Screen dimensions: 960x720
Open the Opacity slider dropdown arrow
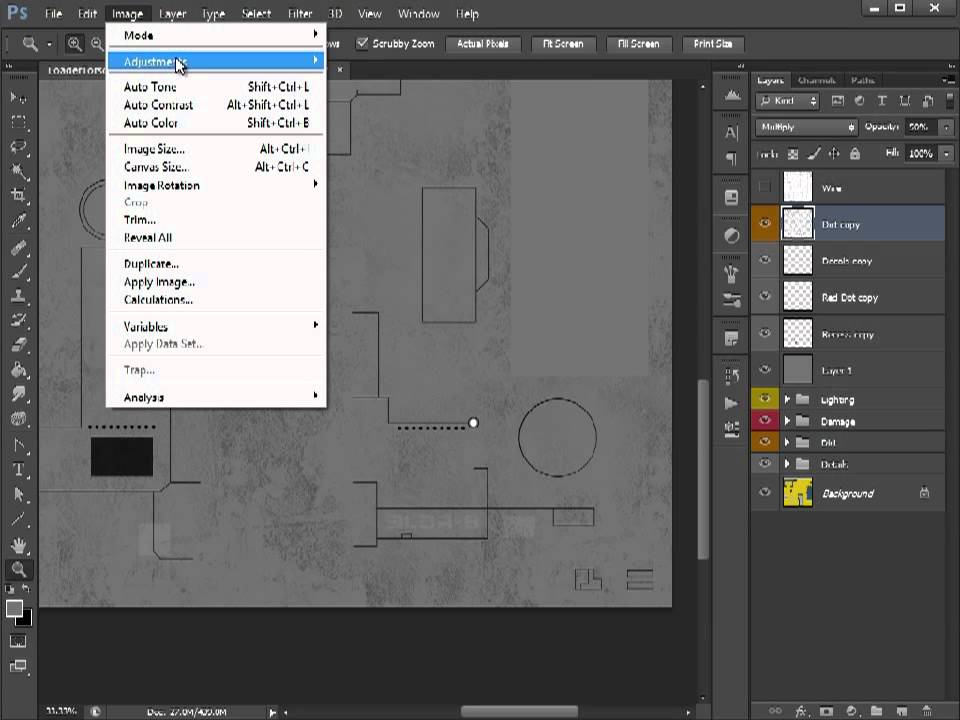point(947,127)
